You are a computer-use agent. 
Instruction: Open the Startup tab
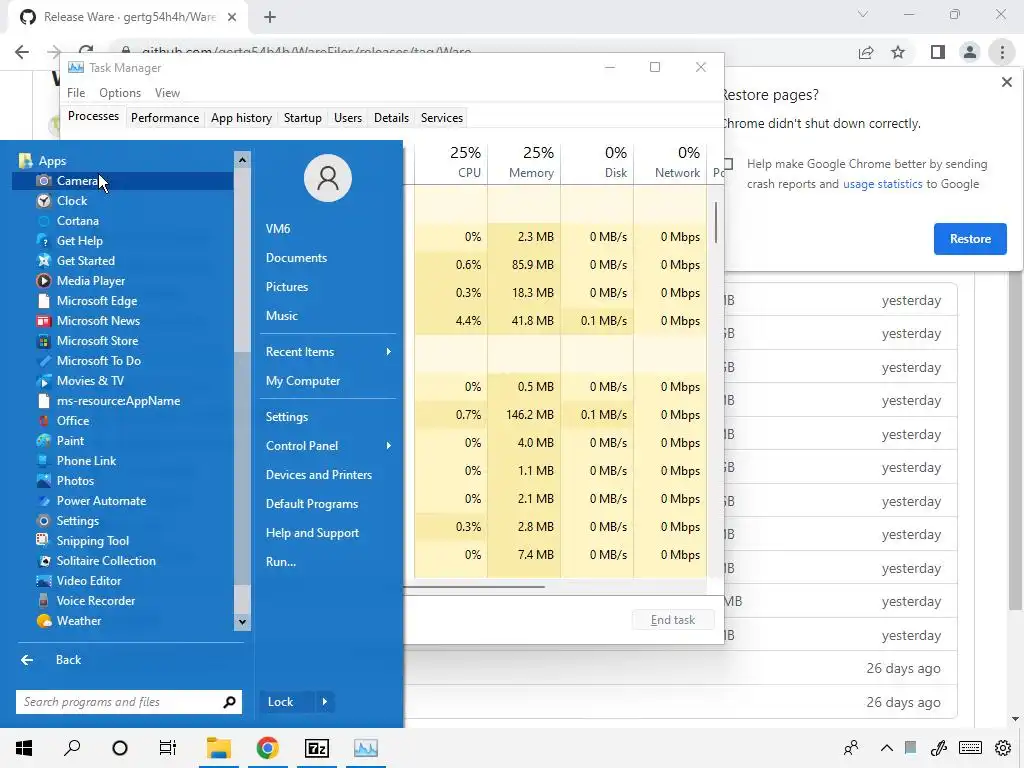pos(302,118)
